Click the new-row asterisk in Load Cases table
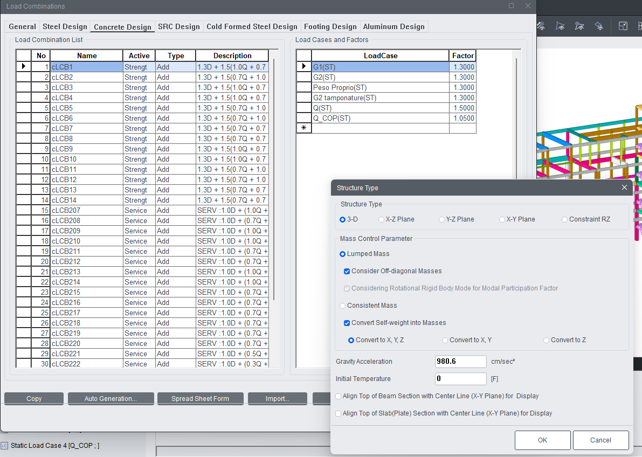 click(x=304, y=128)
